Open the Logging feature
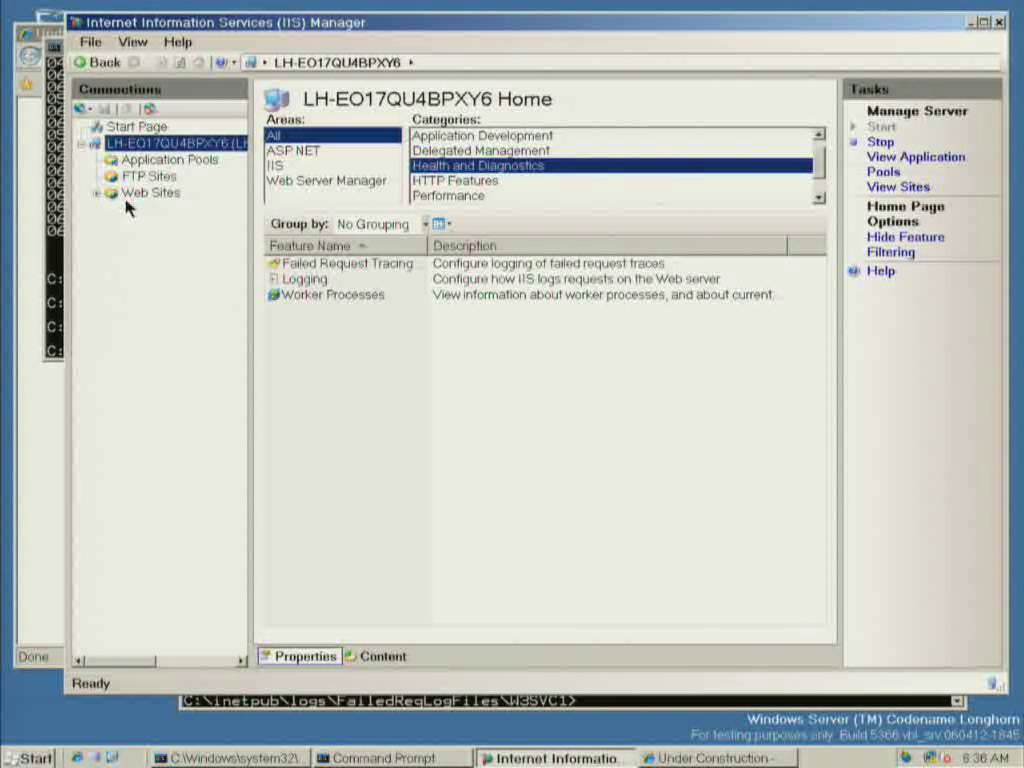Image resolution: width=1024 pixels, height=768 pixels. point(304,280)
